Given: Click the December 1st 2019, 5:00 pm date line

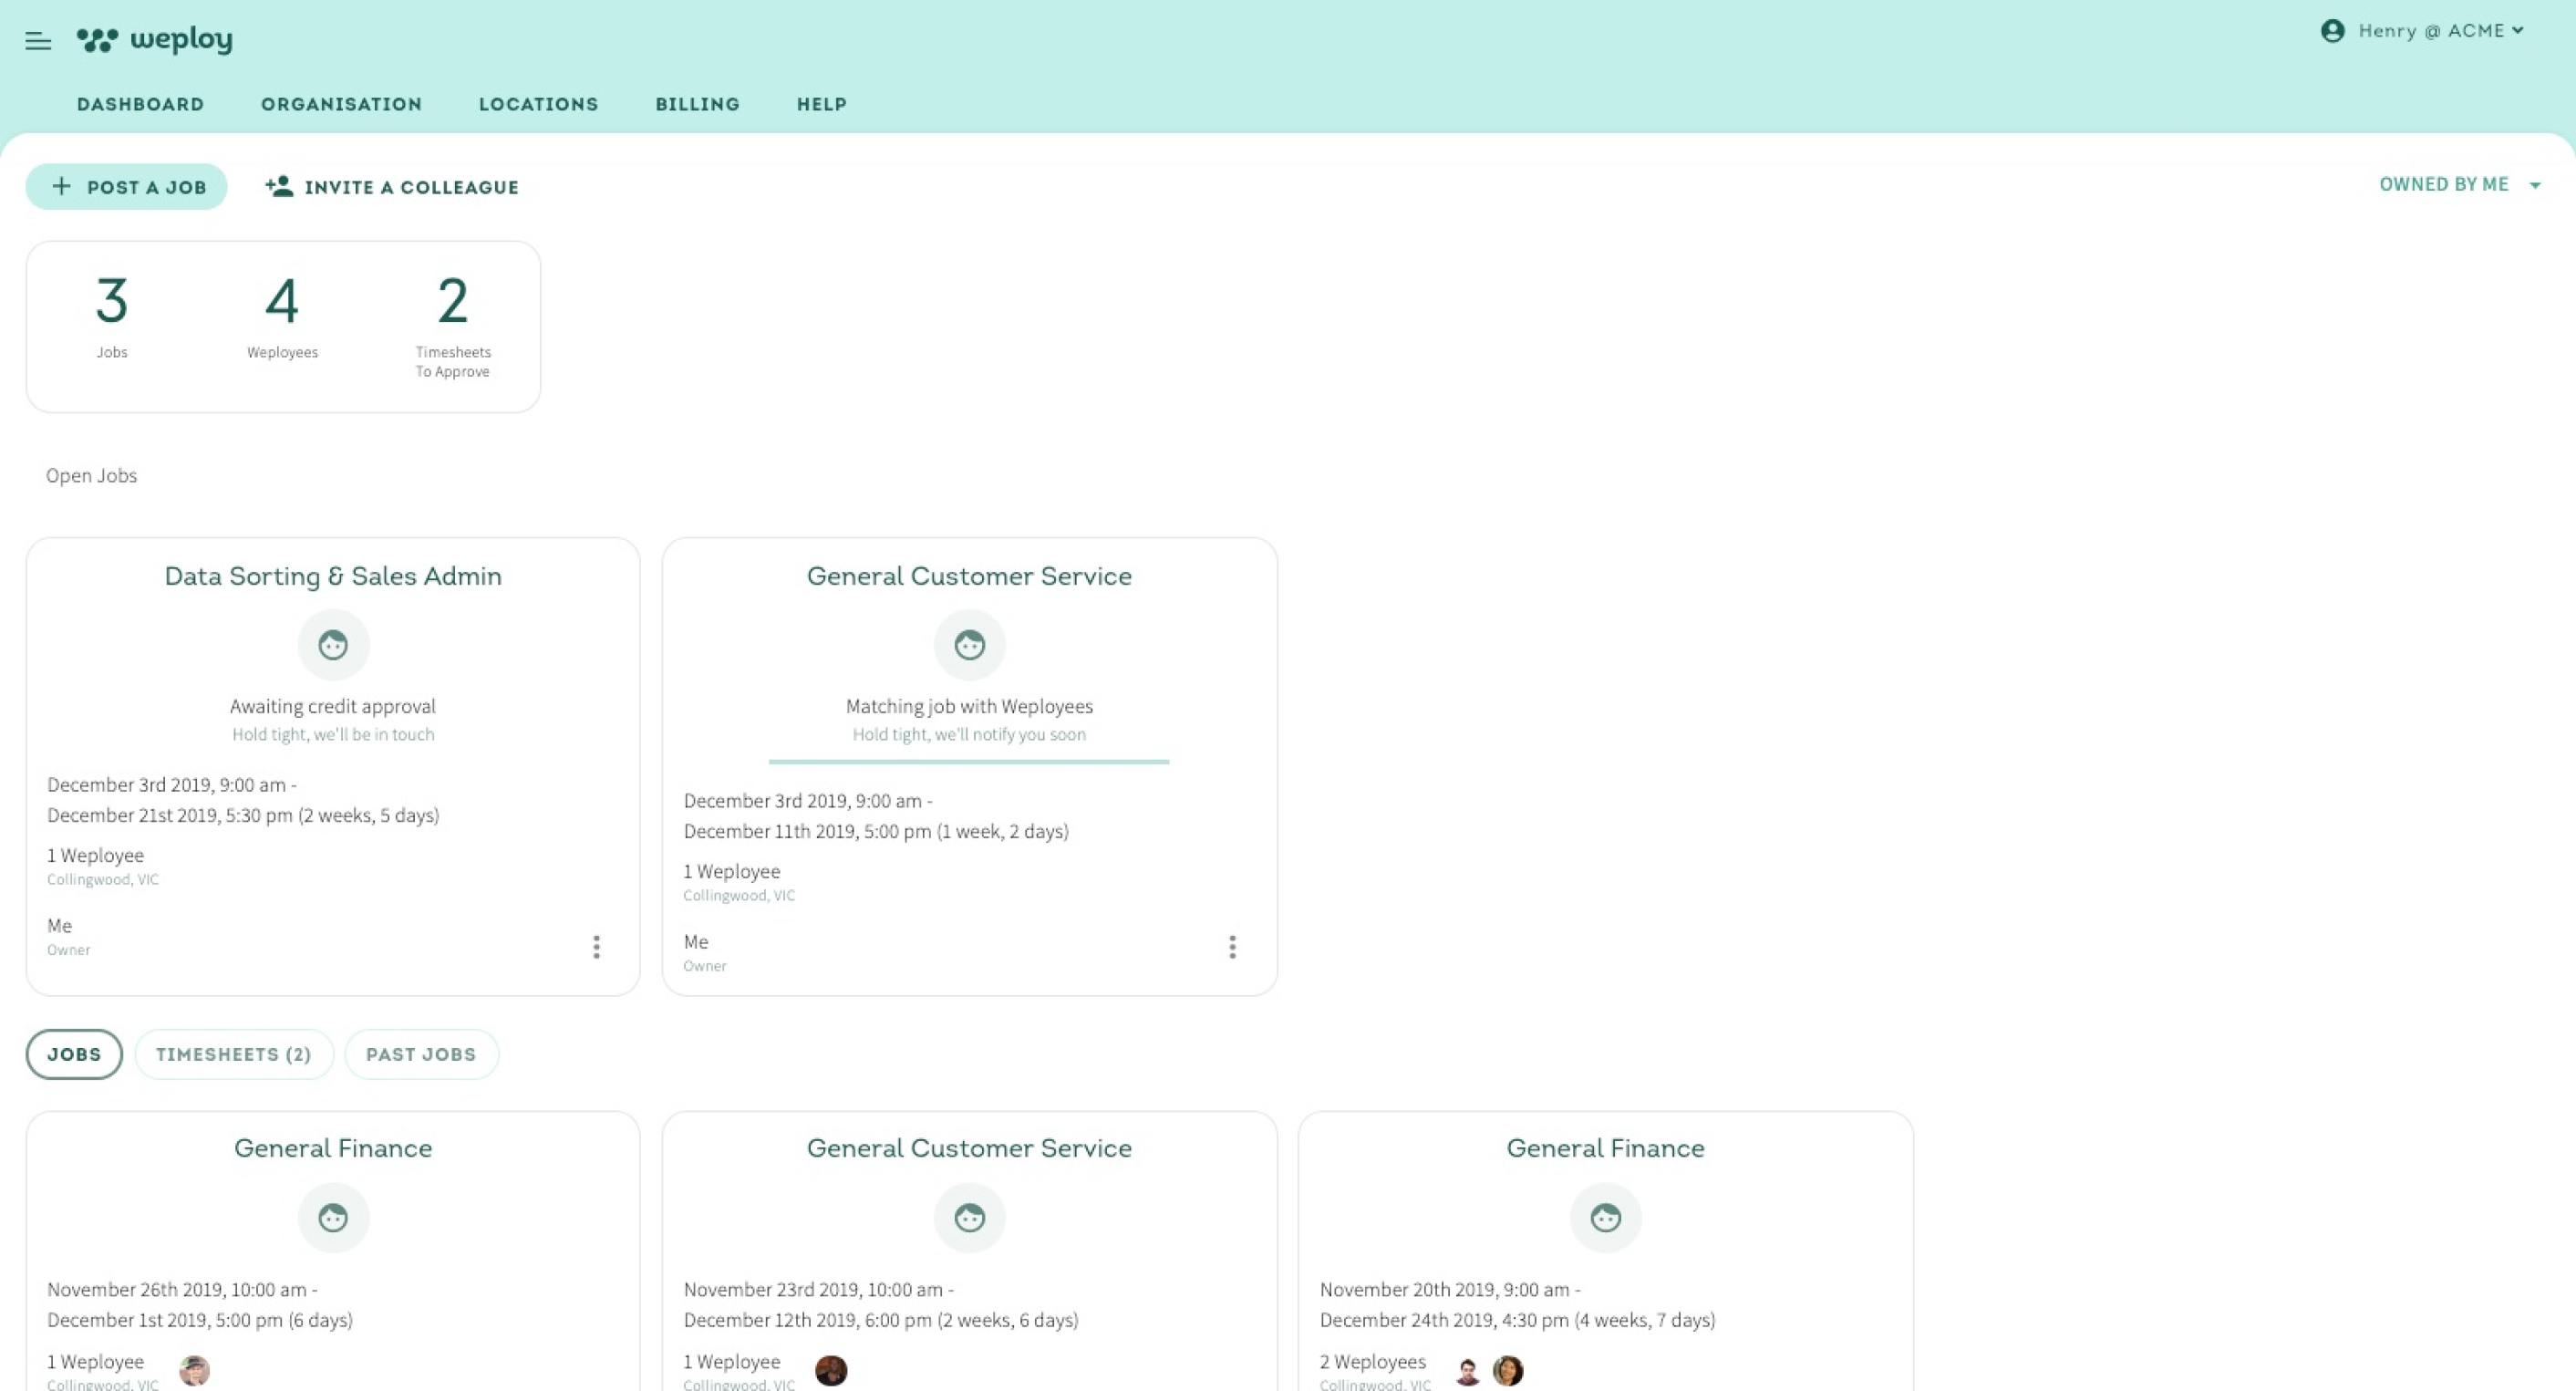Looking at the screenshot, I should [x=200, y=1320].
